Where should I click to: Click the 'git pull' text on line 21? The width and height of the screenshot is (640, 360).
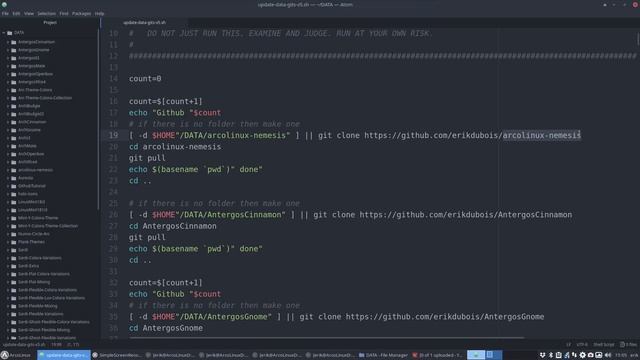click(x=147, y=158)
